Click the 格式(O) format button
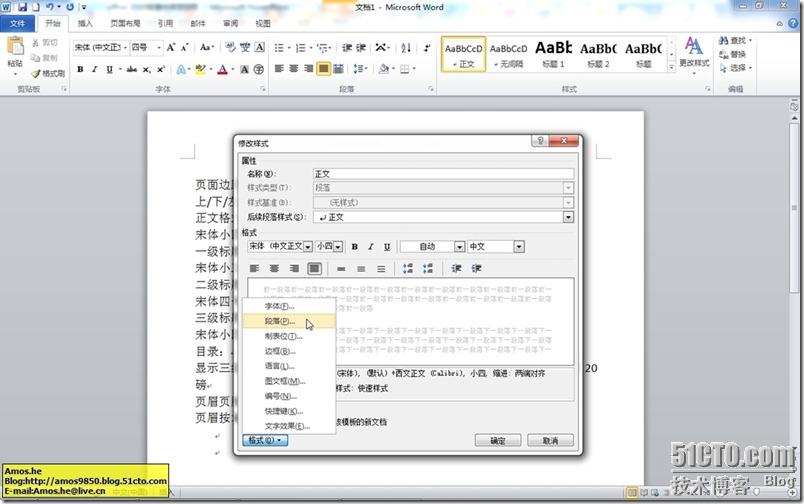This screenshot has width=804, height=504. click(x=265, y=440)
